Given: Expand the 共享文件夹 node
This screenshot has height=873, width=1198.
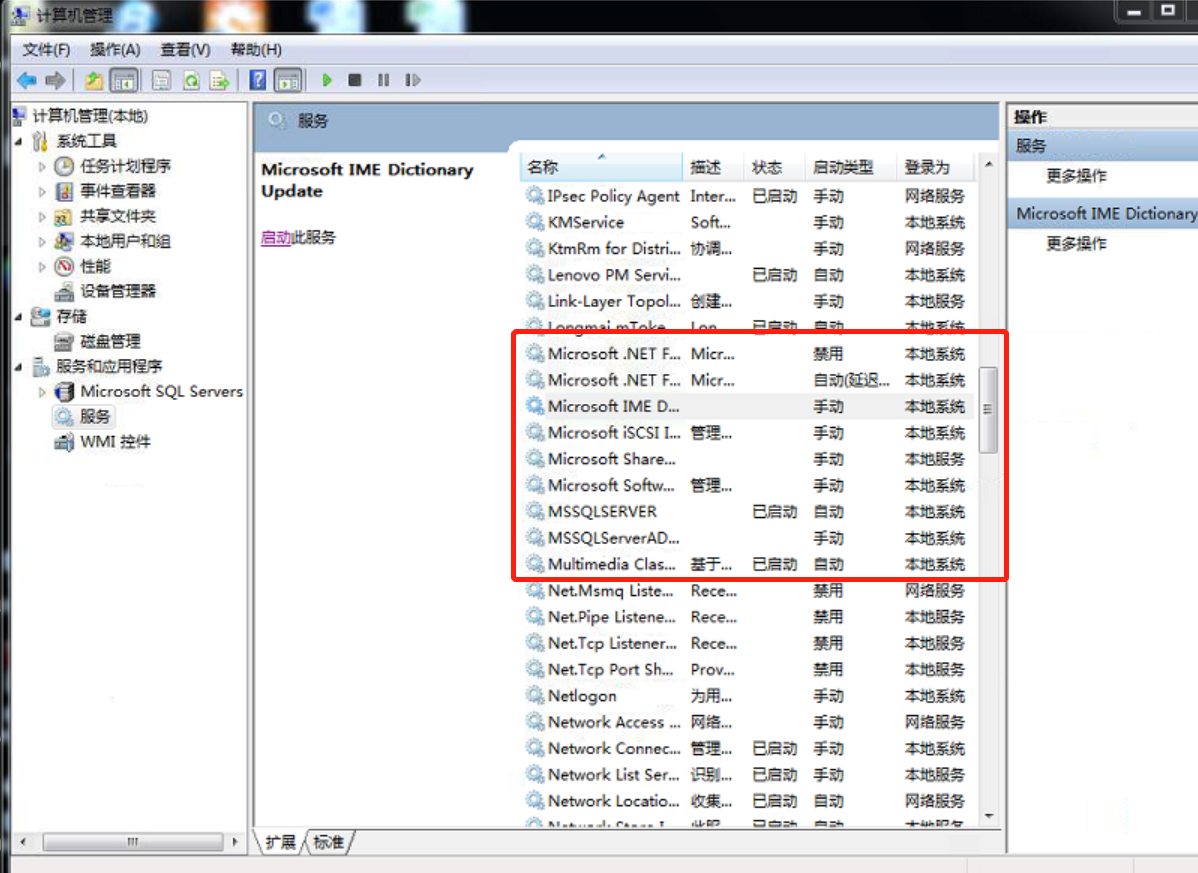Looking at the screenshot, I should pos(42,217).
